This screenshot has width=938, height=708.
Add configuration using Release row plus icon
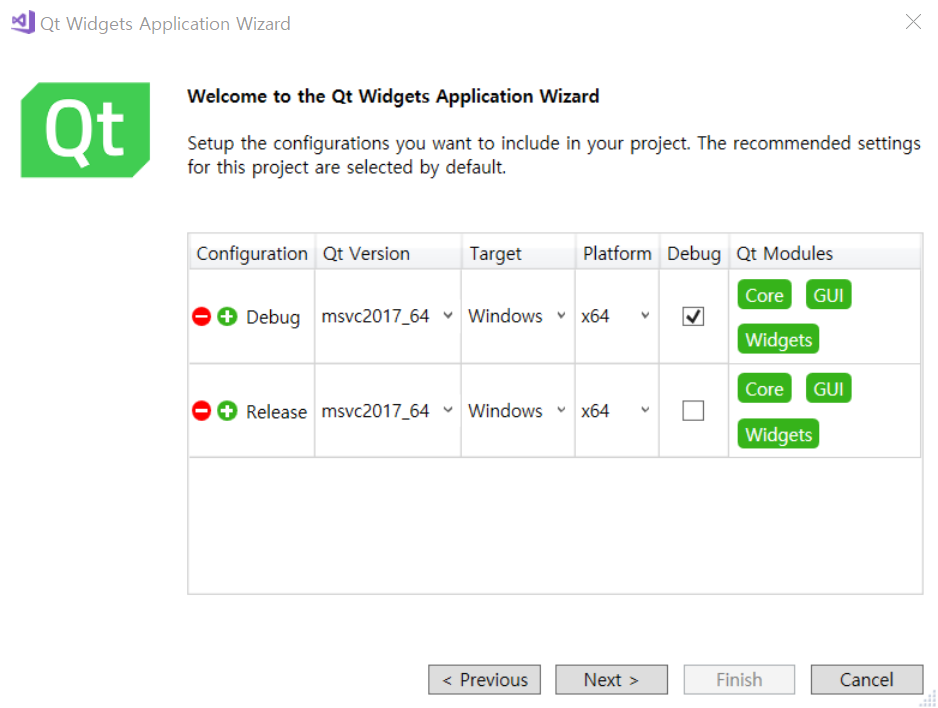click(227, 411)
